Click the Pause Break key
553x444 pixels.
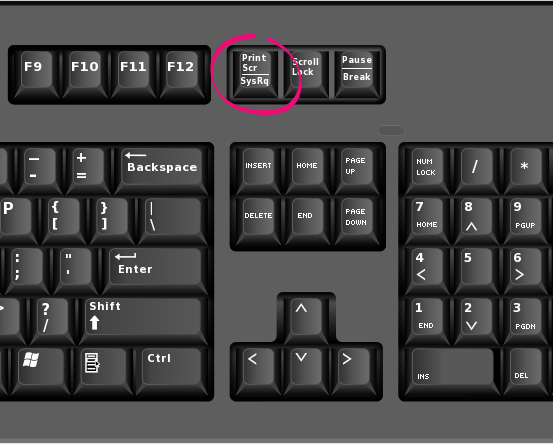(357, 74)
